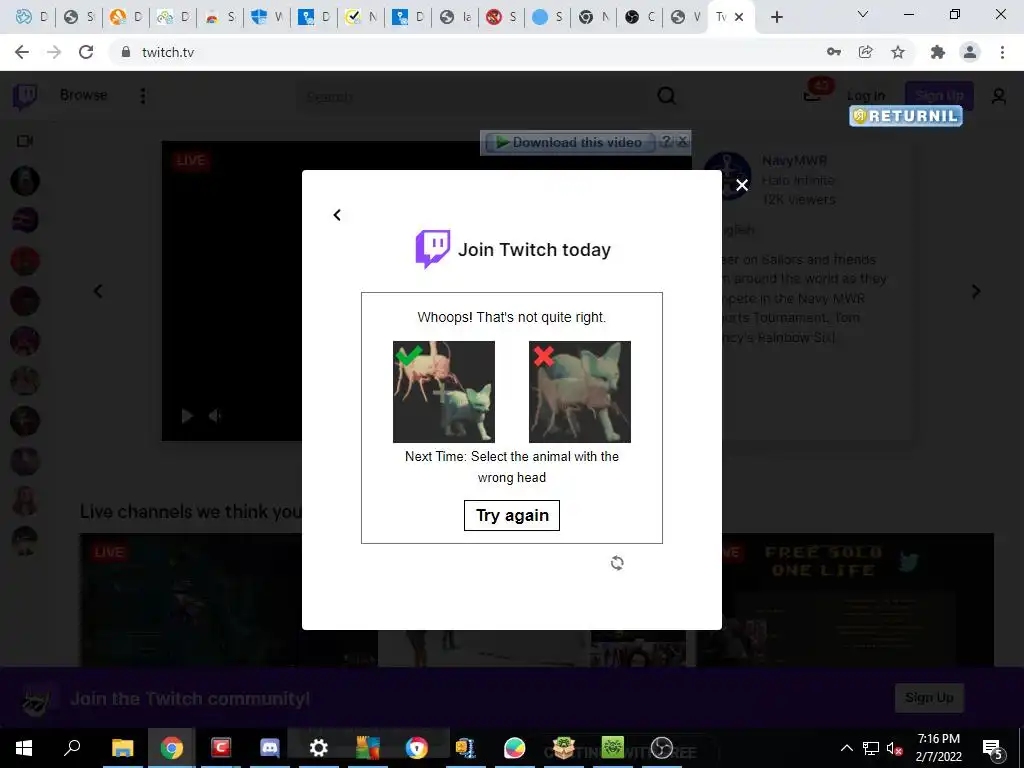Open the Prime loot notifications icon
The height and width of the screenshot is (768, 1024).
[812, 95]
